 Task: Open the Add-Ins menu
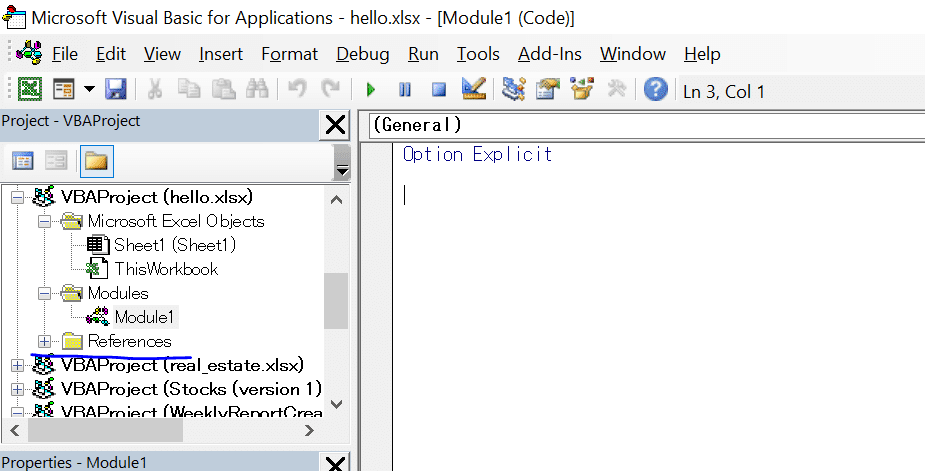(550, 54)
